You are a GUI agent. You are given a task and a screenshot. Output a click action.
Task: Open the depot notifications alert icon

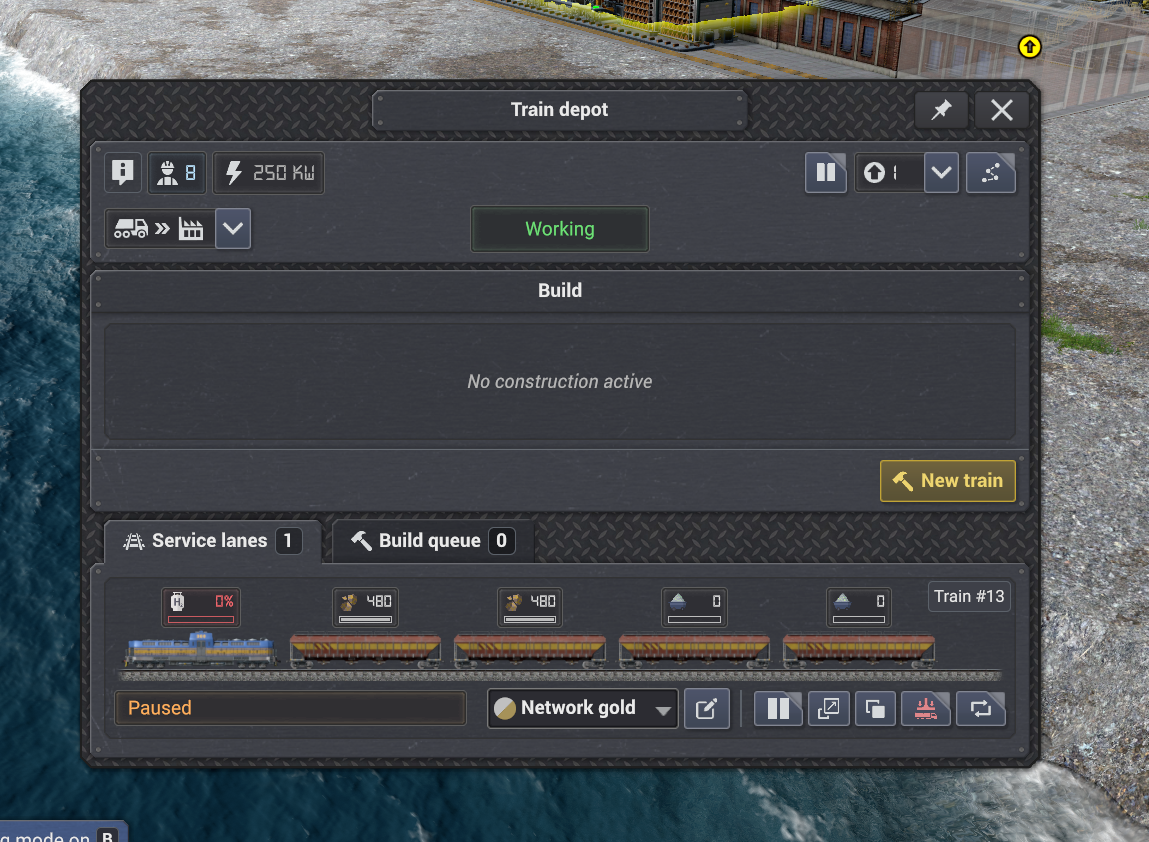coord(122,173)
